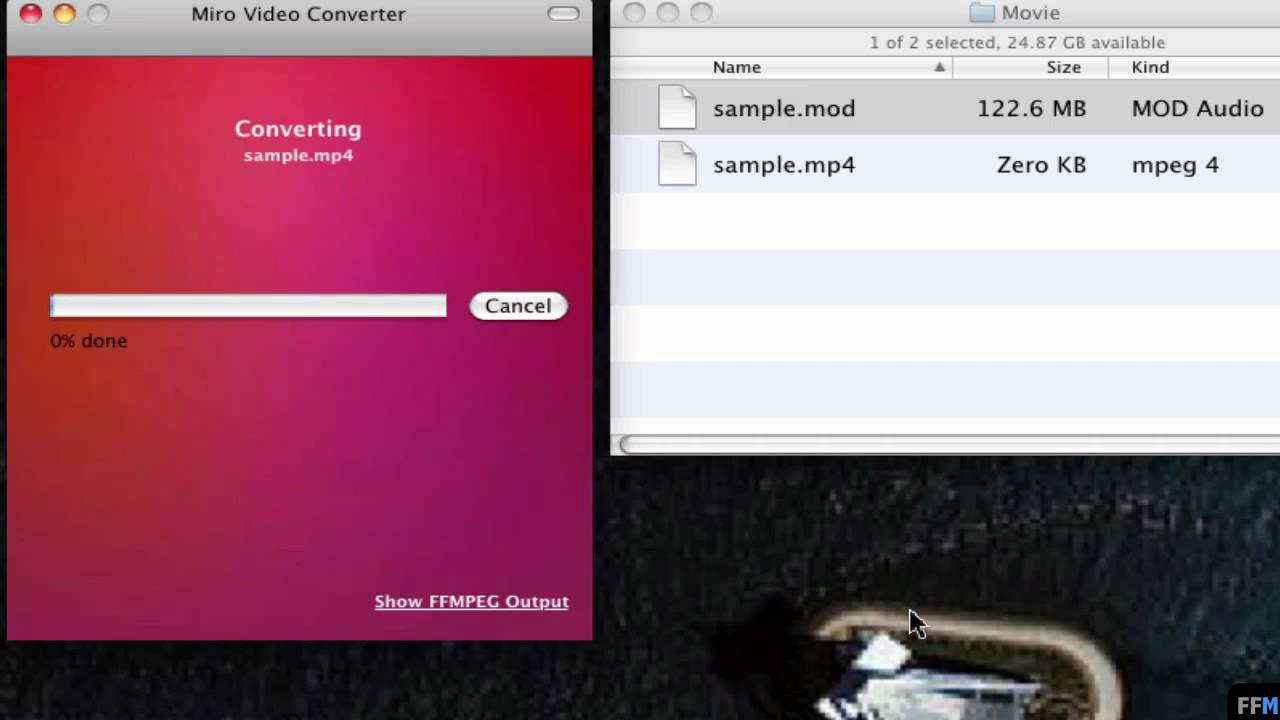Select the sample.mp4 file name

point(784,165)
